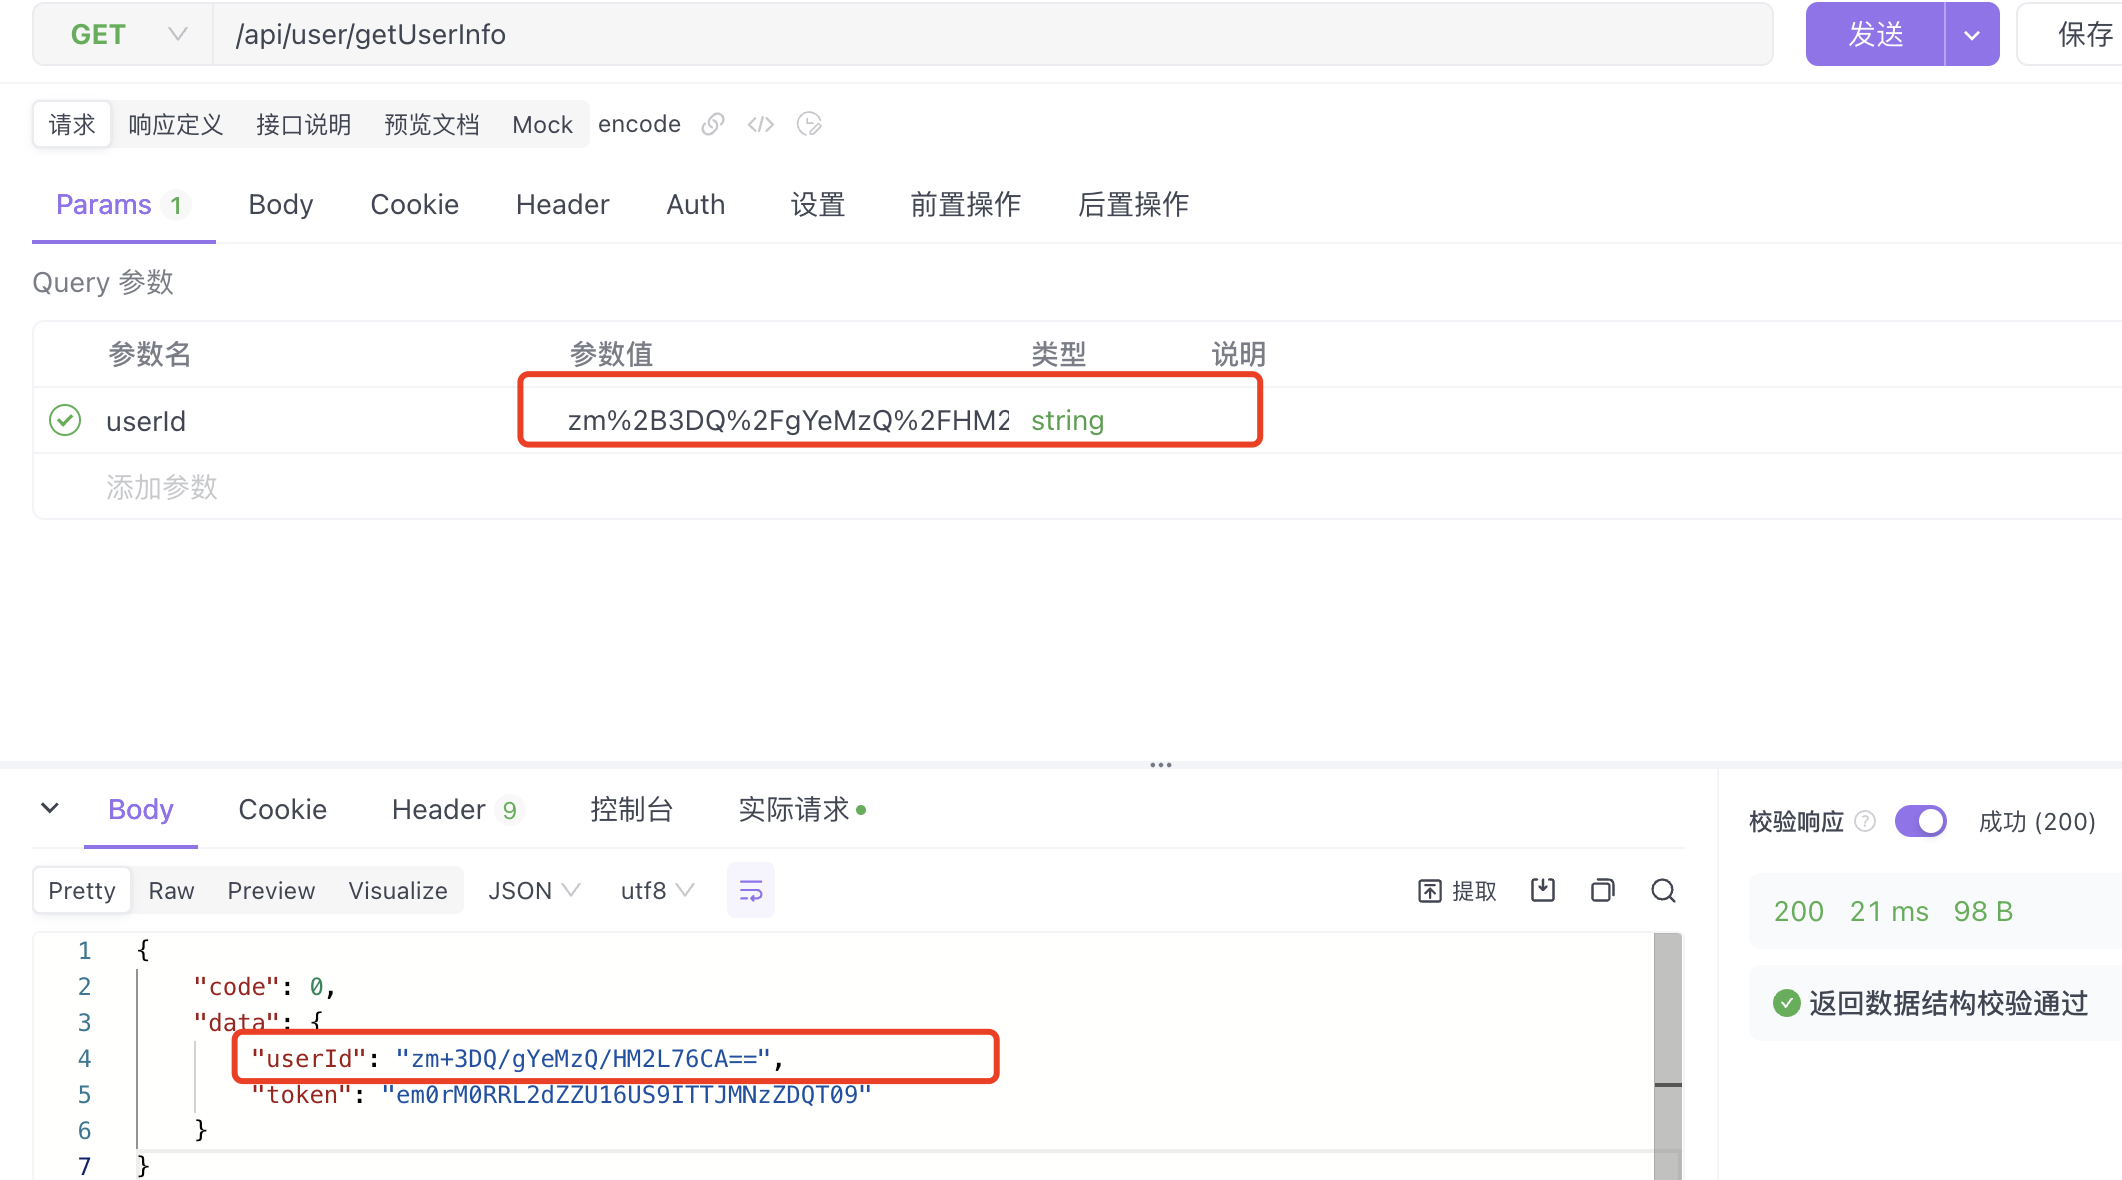Click the history clock icon beside encode
The image size is (2122, 1180).
tap(809, 124)
